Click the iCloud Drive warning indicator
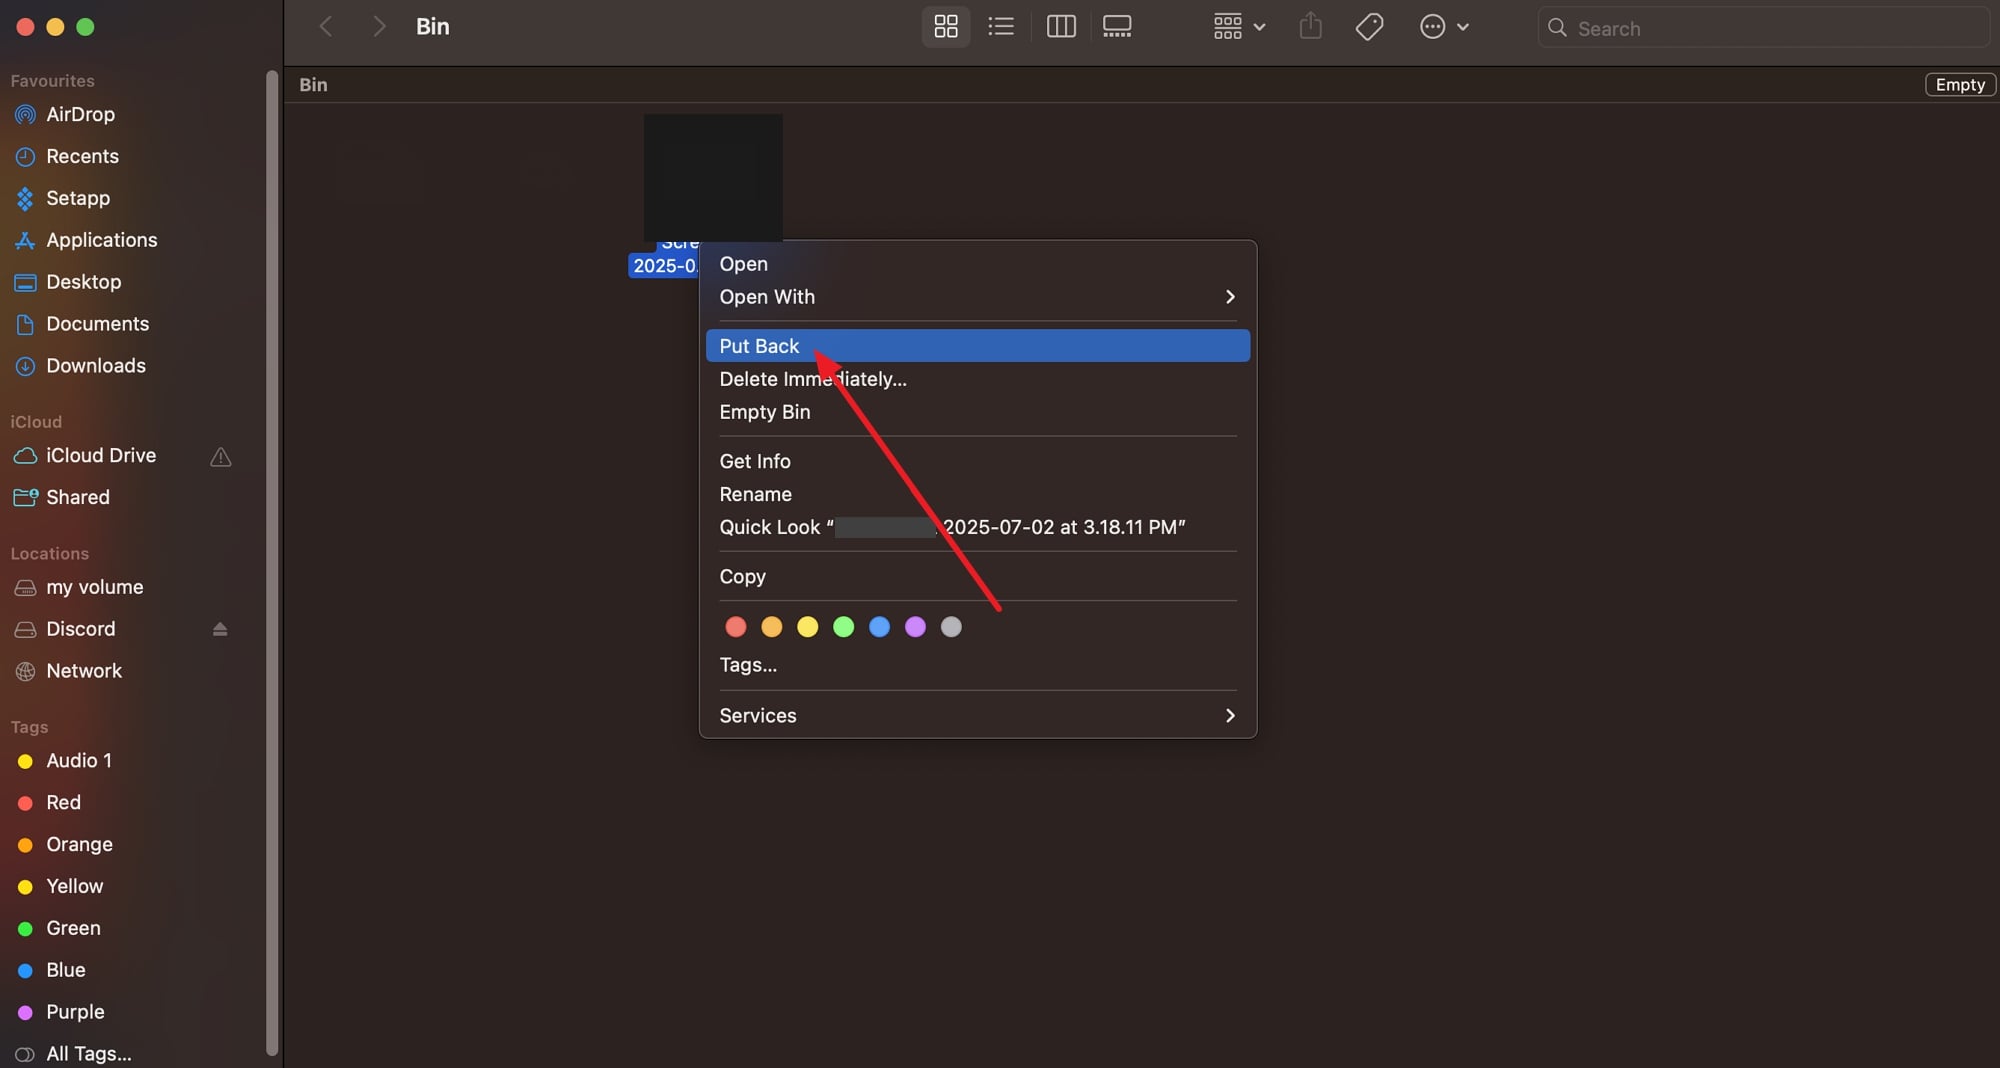This screenshot has height=1068, width=2000. pyautogui.click(x=220, y=457)
